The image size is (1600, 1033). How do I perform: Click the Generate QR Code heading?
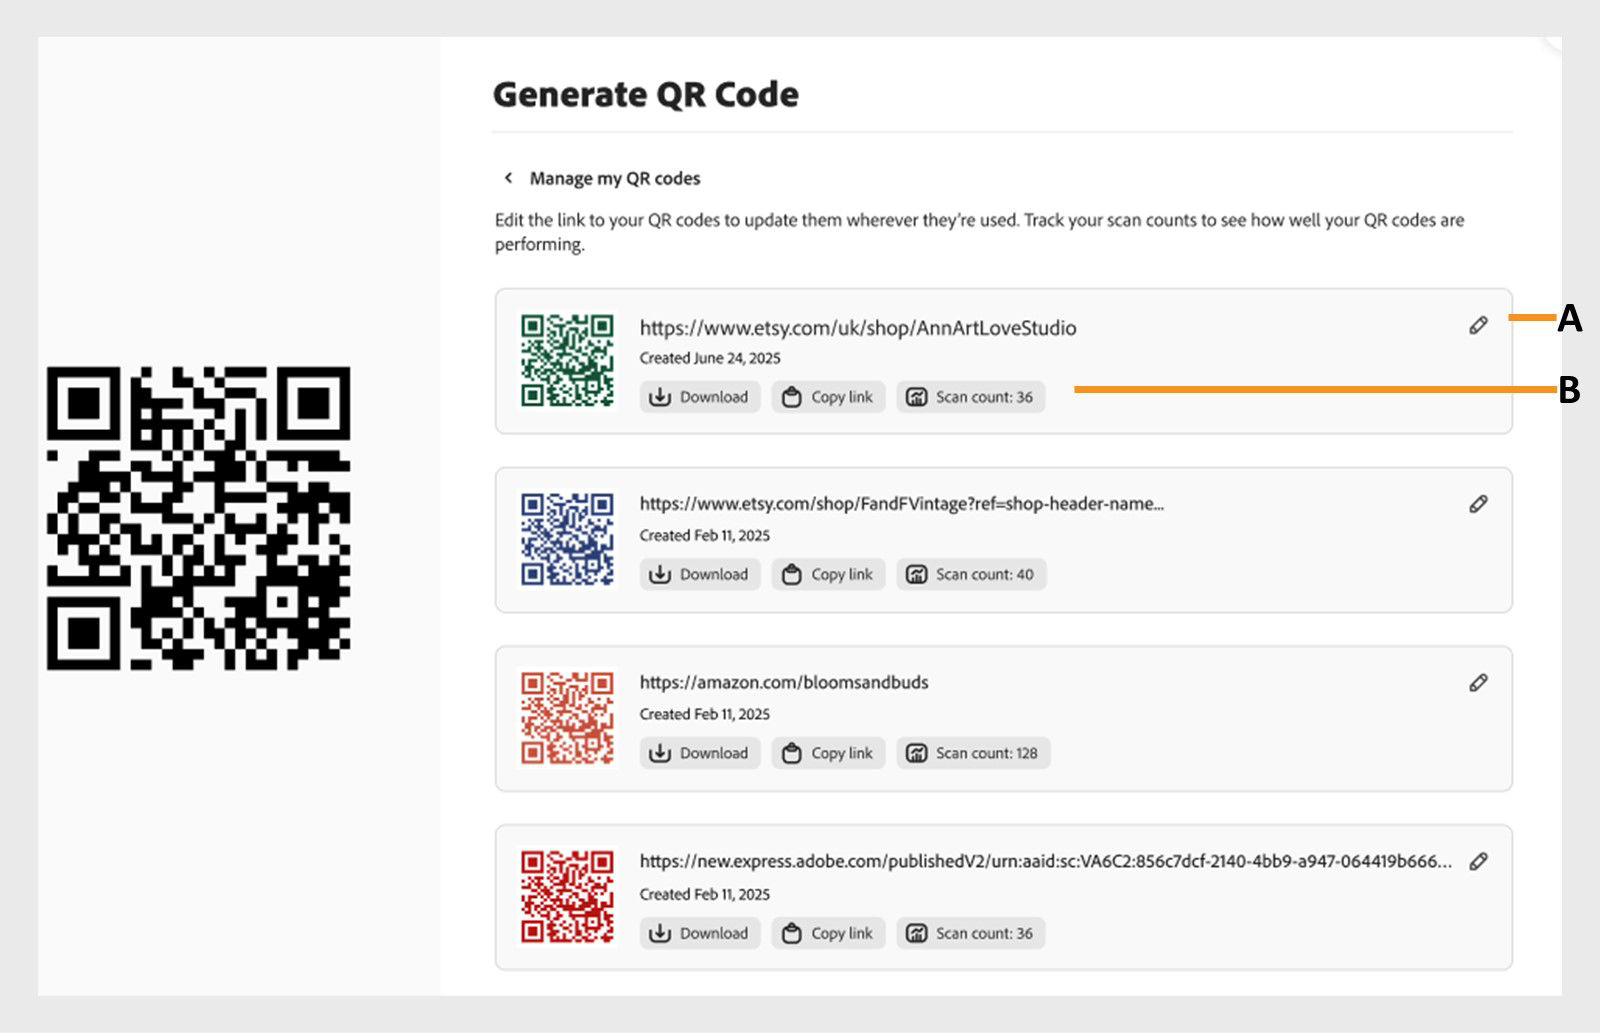646,95
